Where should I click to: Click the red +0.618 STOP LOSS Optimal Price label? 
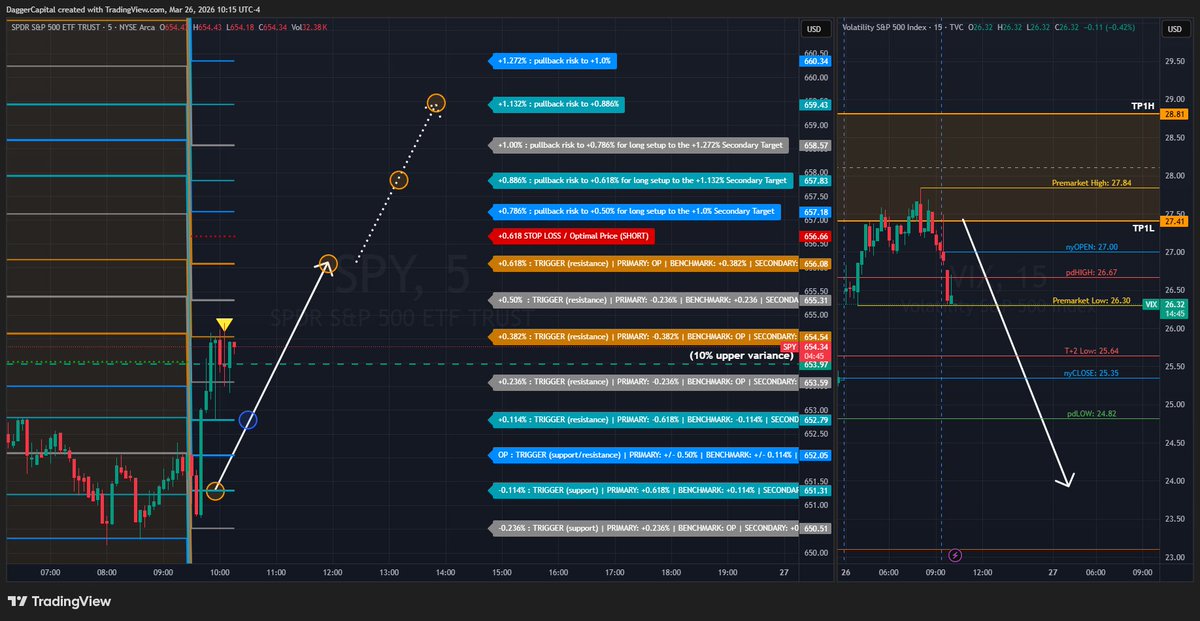[x=572, y=237]
